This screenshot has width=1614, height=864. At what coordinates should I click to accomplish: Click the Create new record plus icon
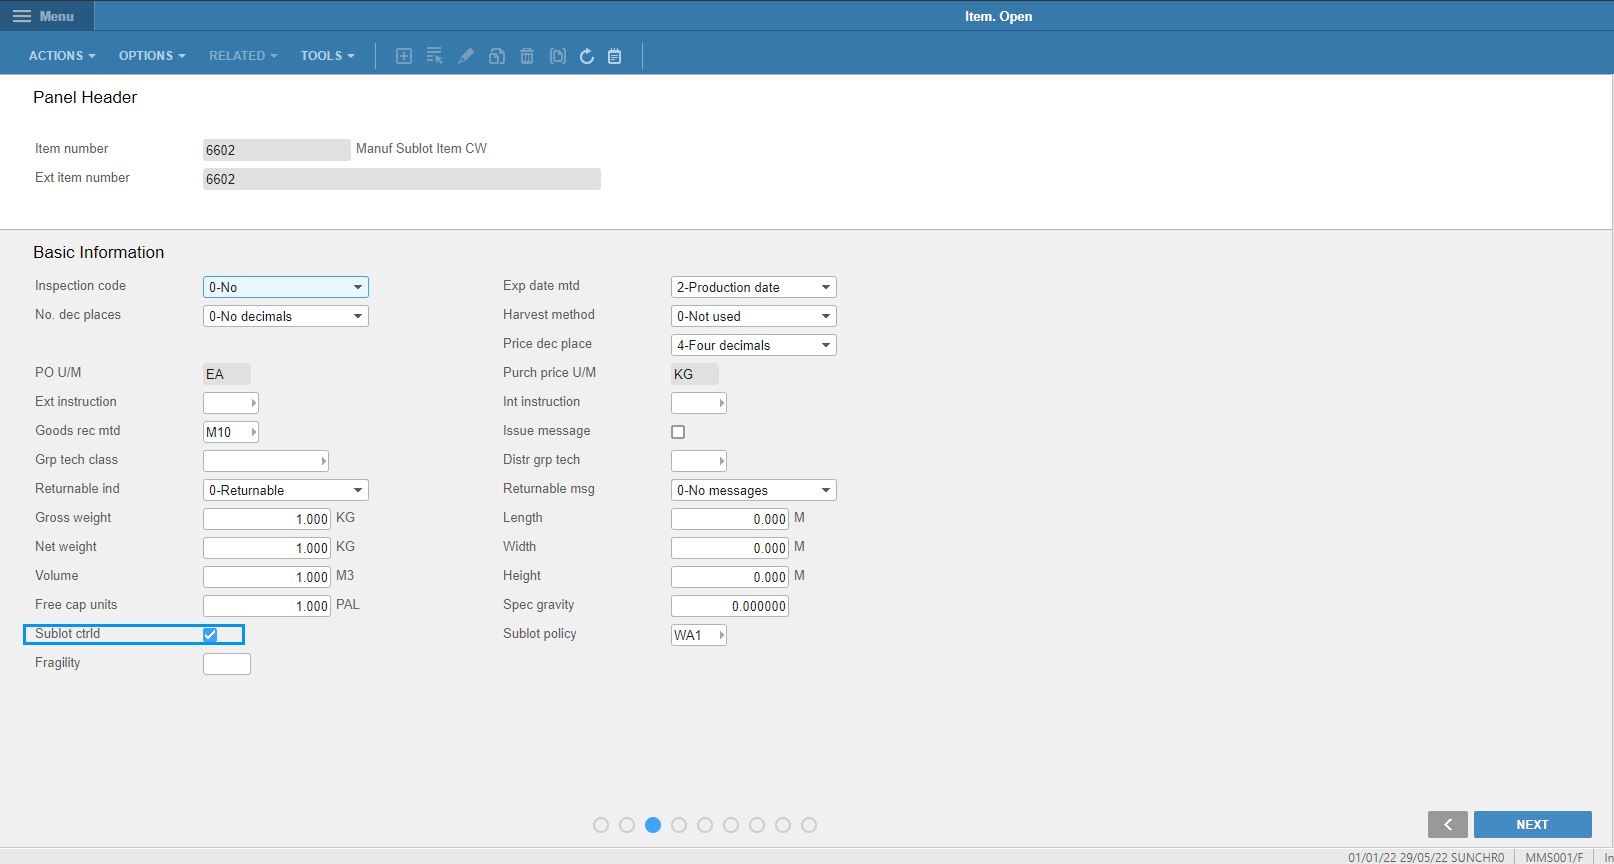click(x=404, y=56)
